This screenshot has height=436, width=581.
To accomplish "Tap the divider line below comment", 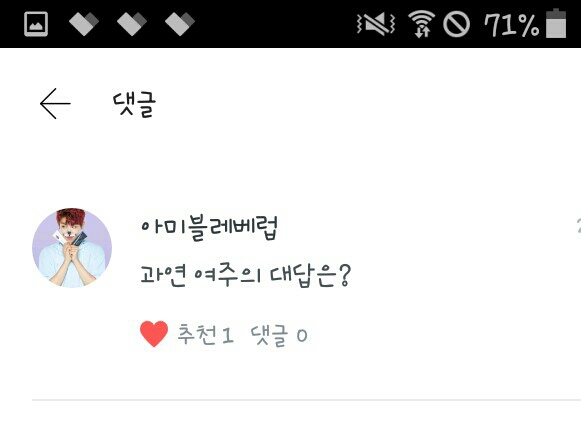I will click(306, 400).
